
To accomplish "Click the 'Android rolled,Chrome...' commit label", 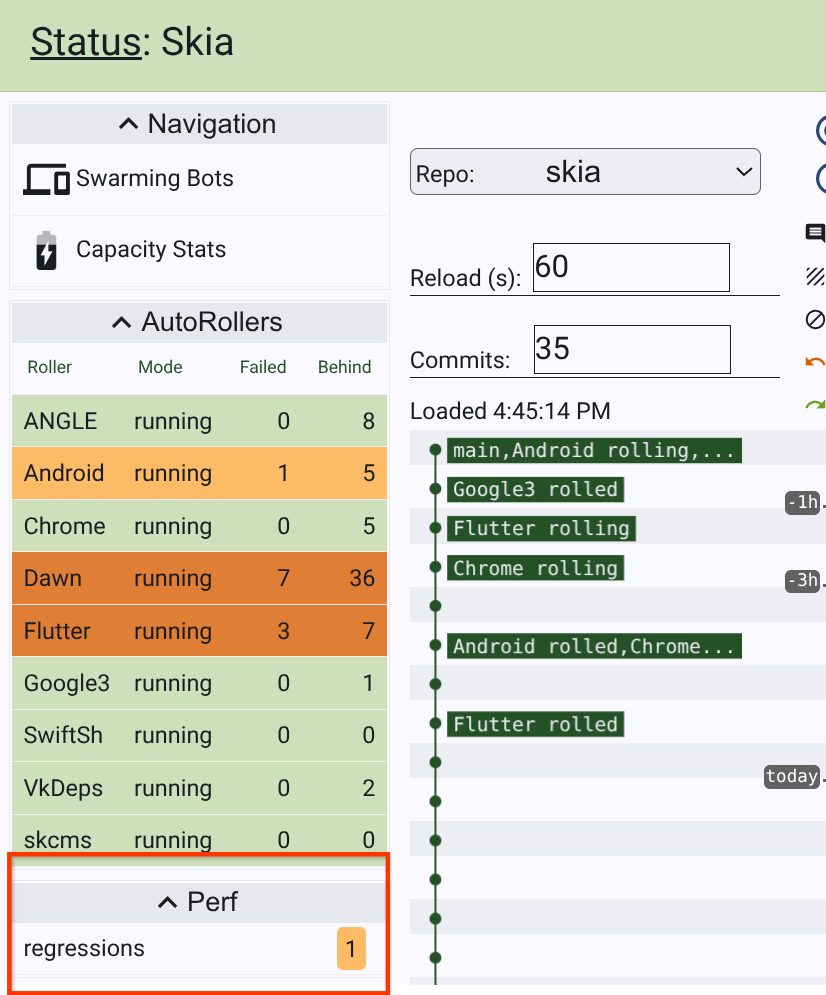I will point(594,646).
